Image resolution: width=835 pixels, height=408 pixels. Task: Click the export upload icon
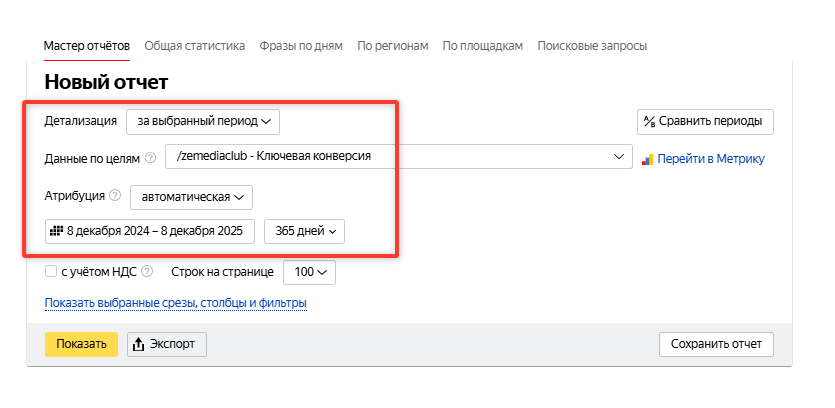coord(139,344)
